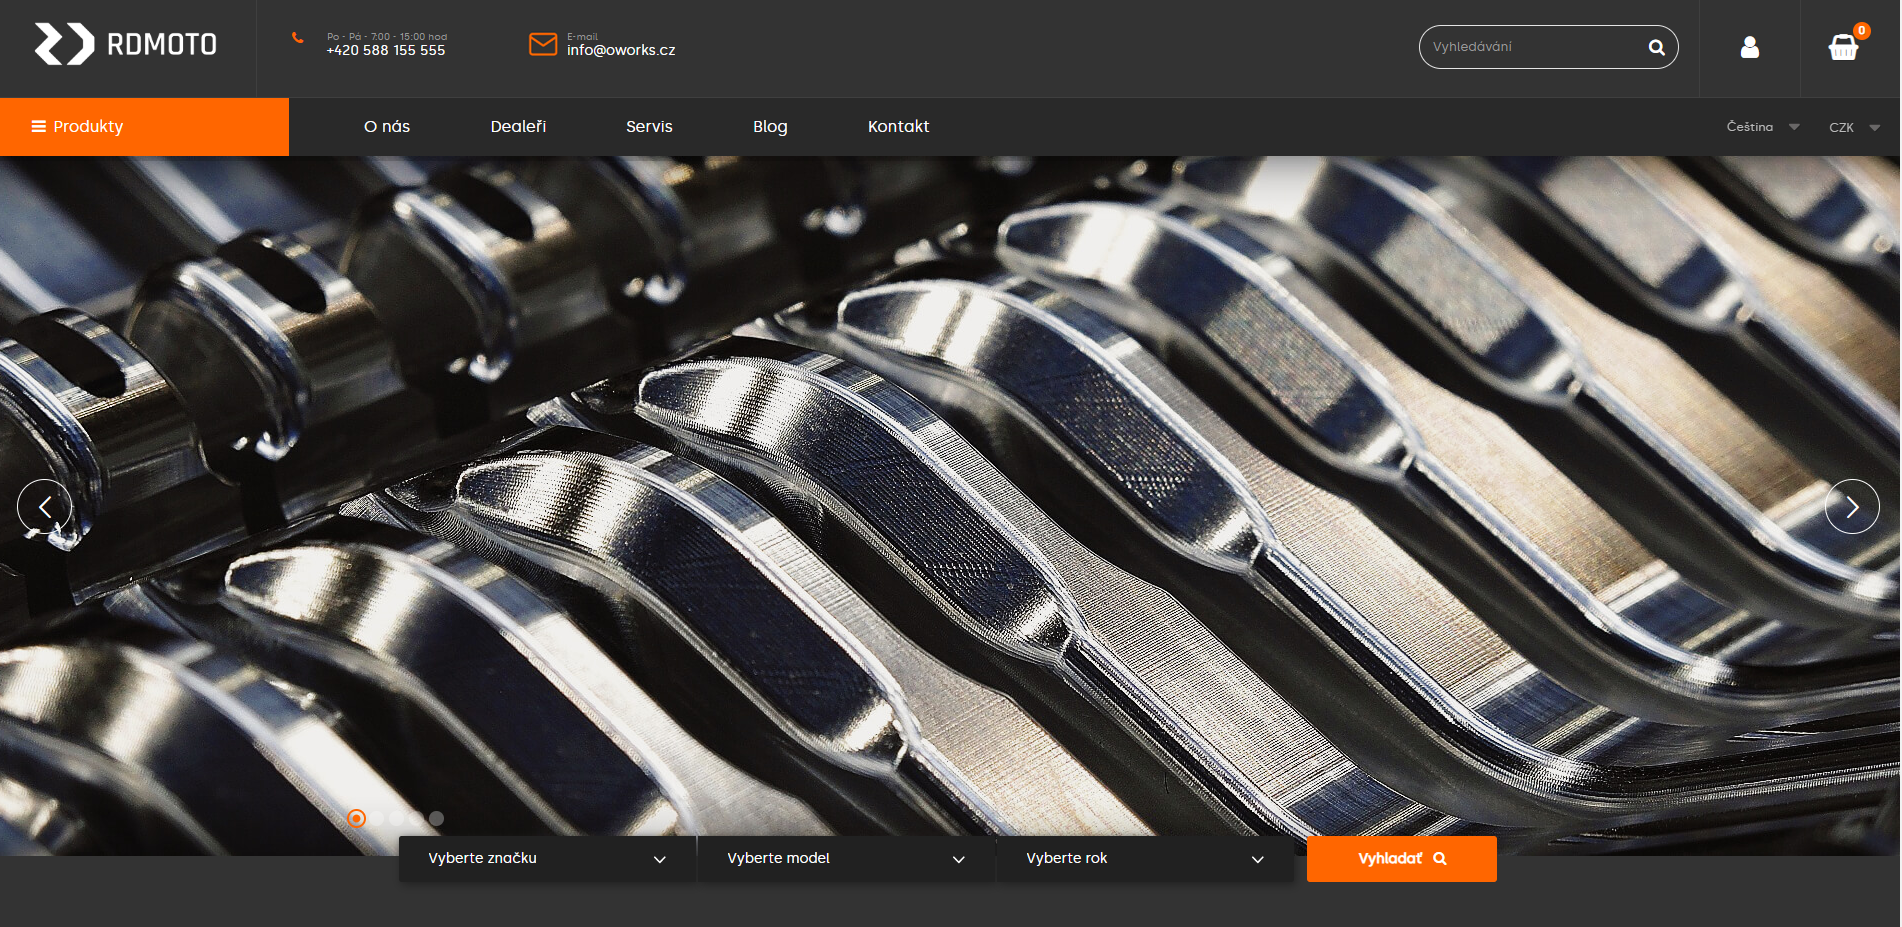Open the Produkty menu
1902x927 pixels.
click(x=144, y=127)
